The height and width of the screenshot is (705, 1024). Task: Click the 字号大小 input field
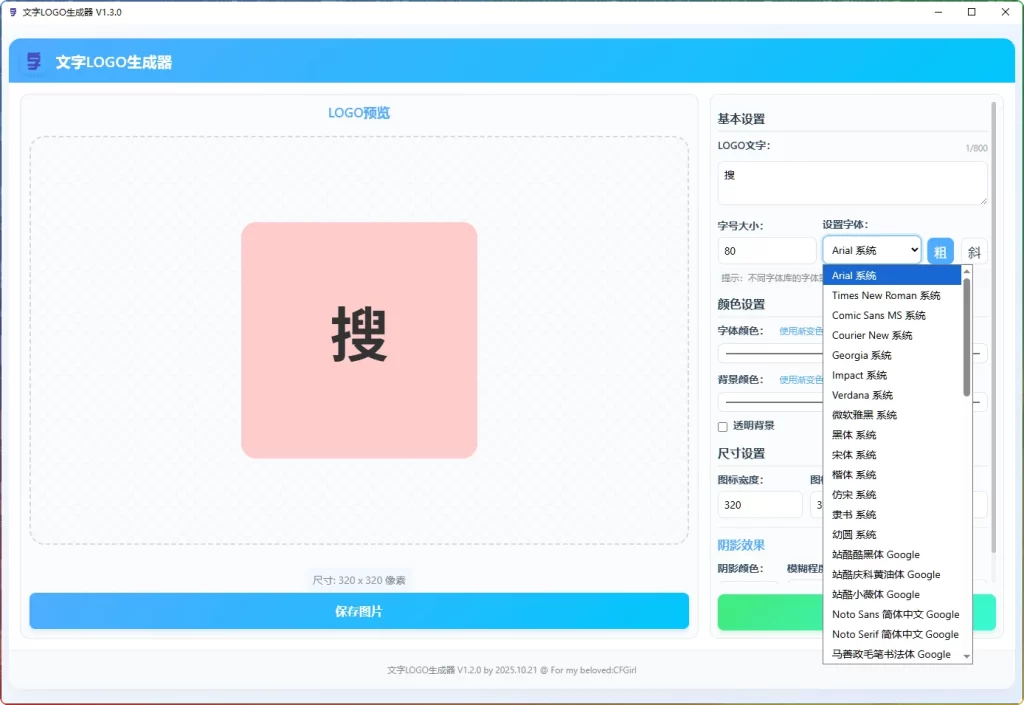[x=766, y=251]
